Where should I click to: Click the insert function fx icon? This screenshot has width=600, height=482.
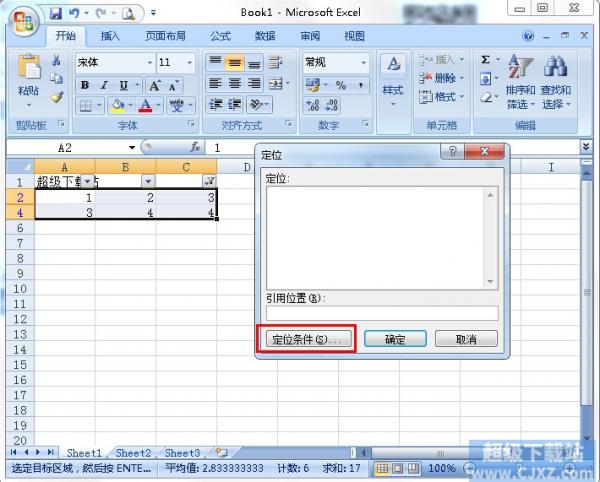[196, 147]
